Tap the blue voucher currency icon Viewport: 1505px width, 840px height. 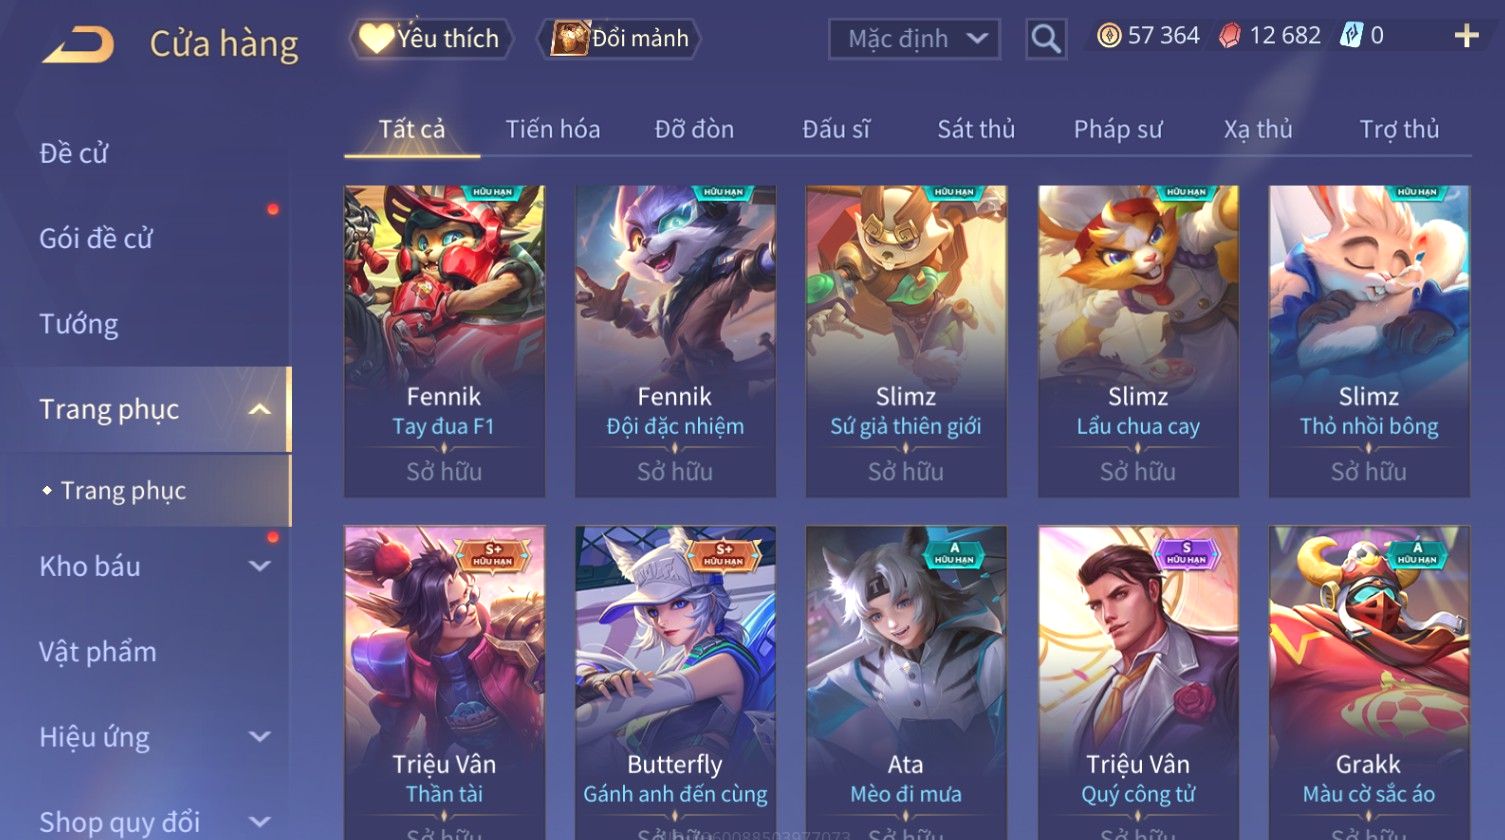(1351, 36)
